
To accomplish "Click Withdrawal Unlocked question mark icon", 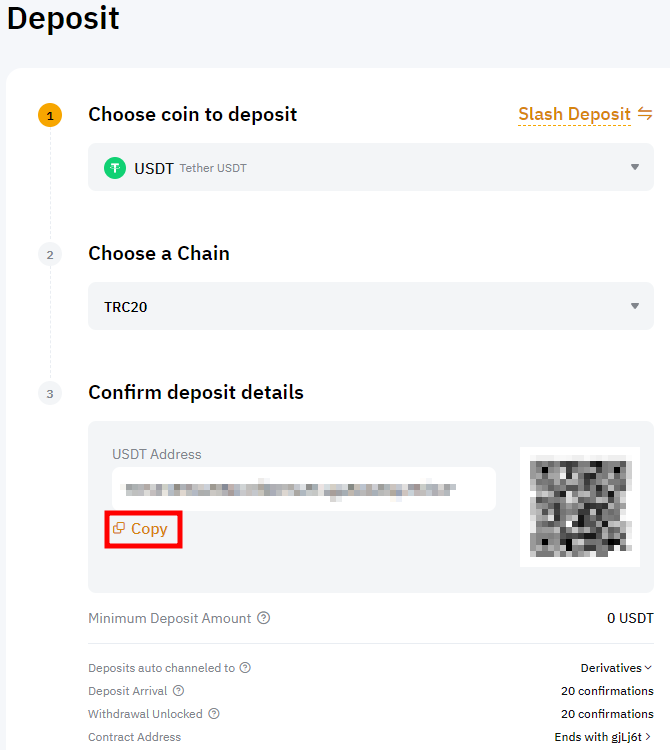I will point(214,714).
